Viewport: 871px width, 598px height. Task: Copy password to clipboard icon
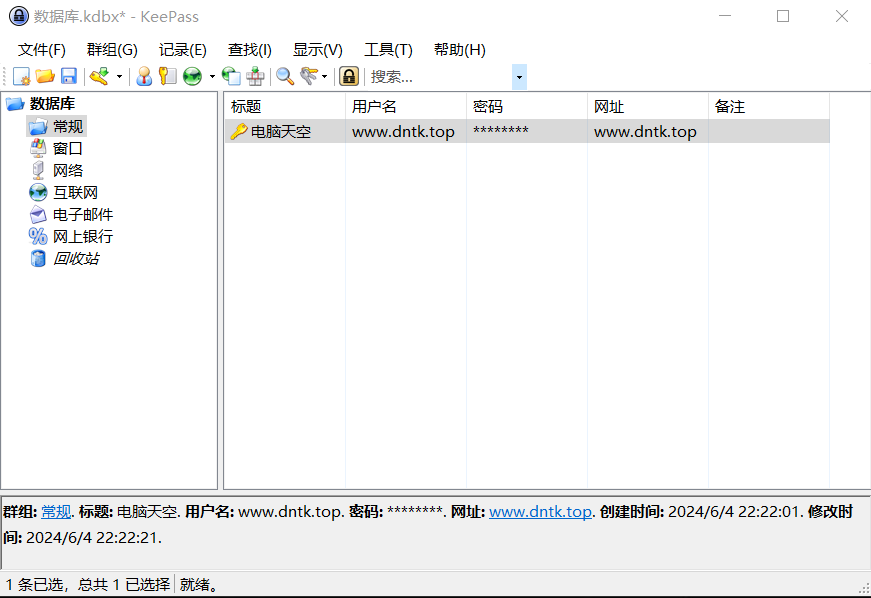click(167, 76)
